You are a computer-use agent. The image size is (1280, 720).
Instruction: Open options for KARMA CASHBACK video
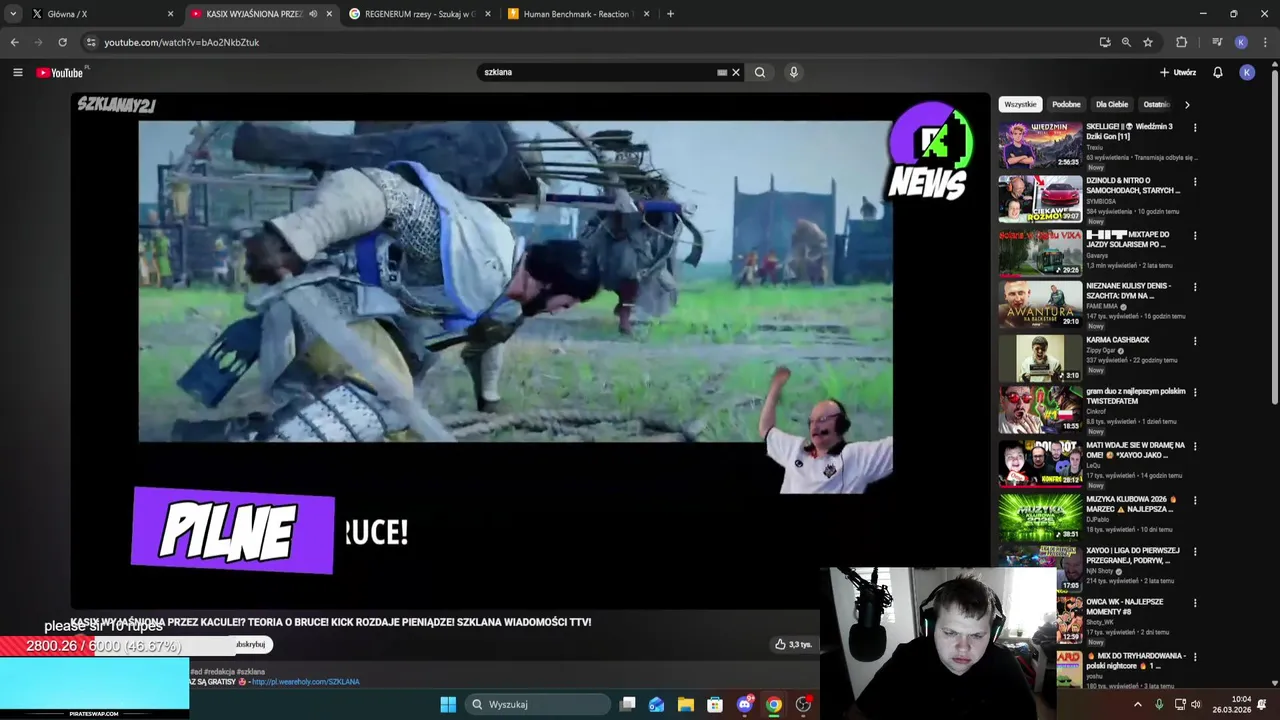1194,341
